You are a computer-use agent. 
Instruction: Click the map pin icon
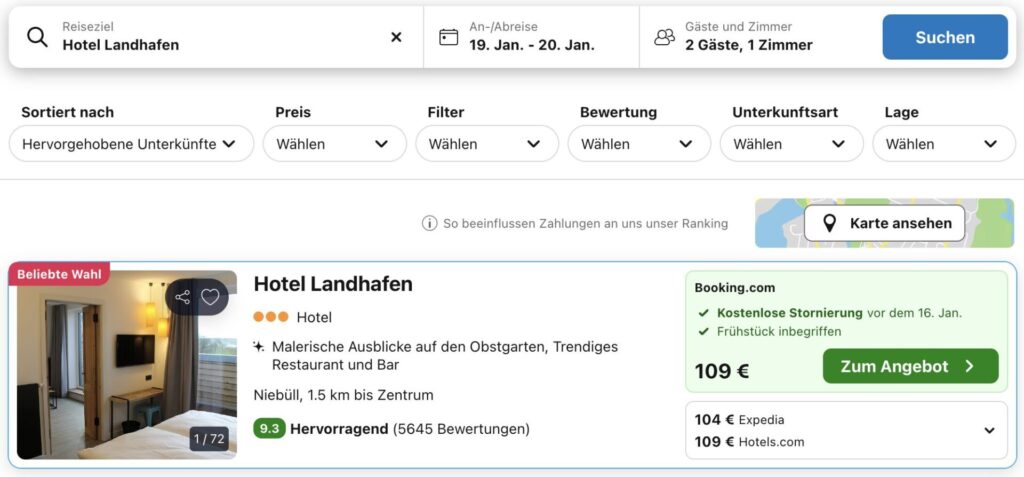pos(829,223)
